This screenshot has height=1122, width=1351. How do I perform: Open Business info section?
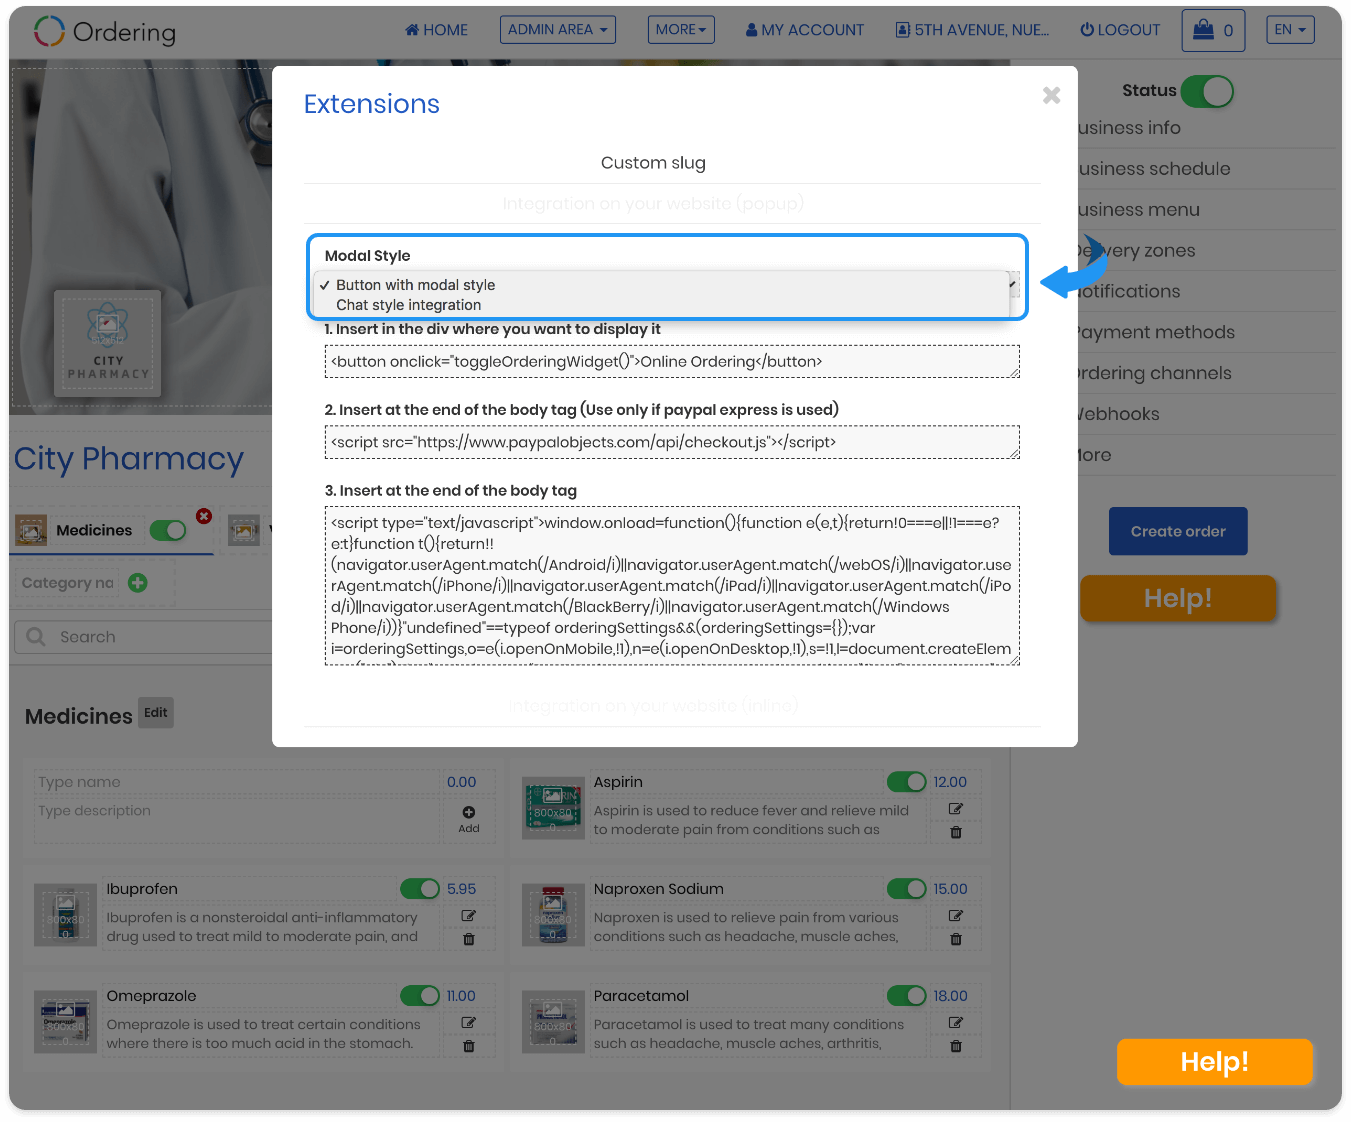[x=1130, y=128]
